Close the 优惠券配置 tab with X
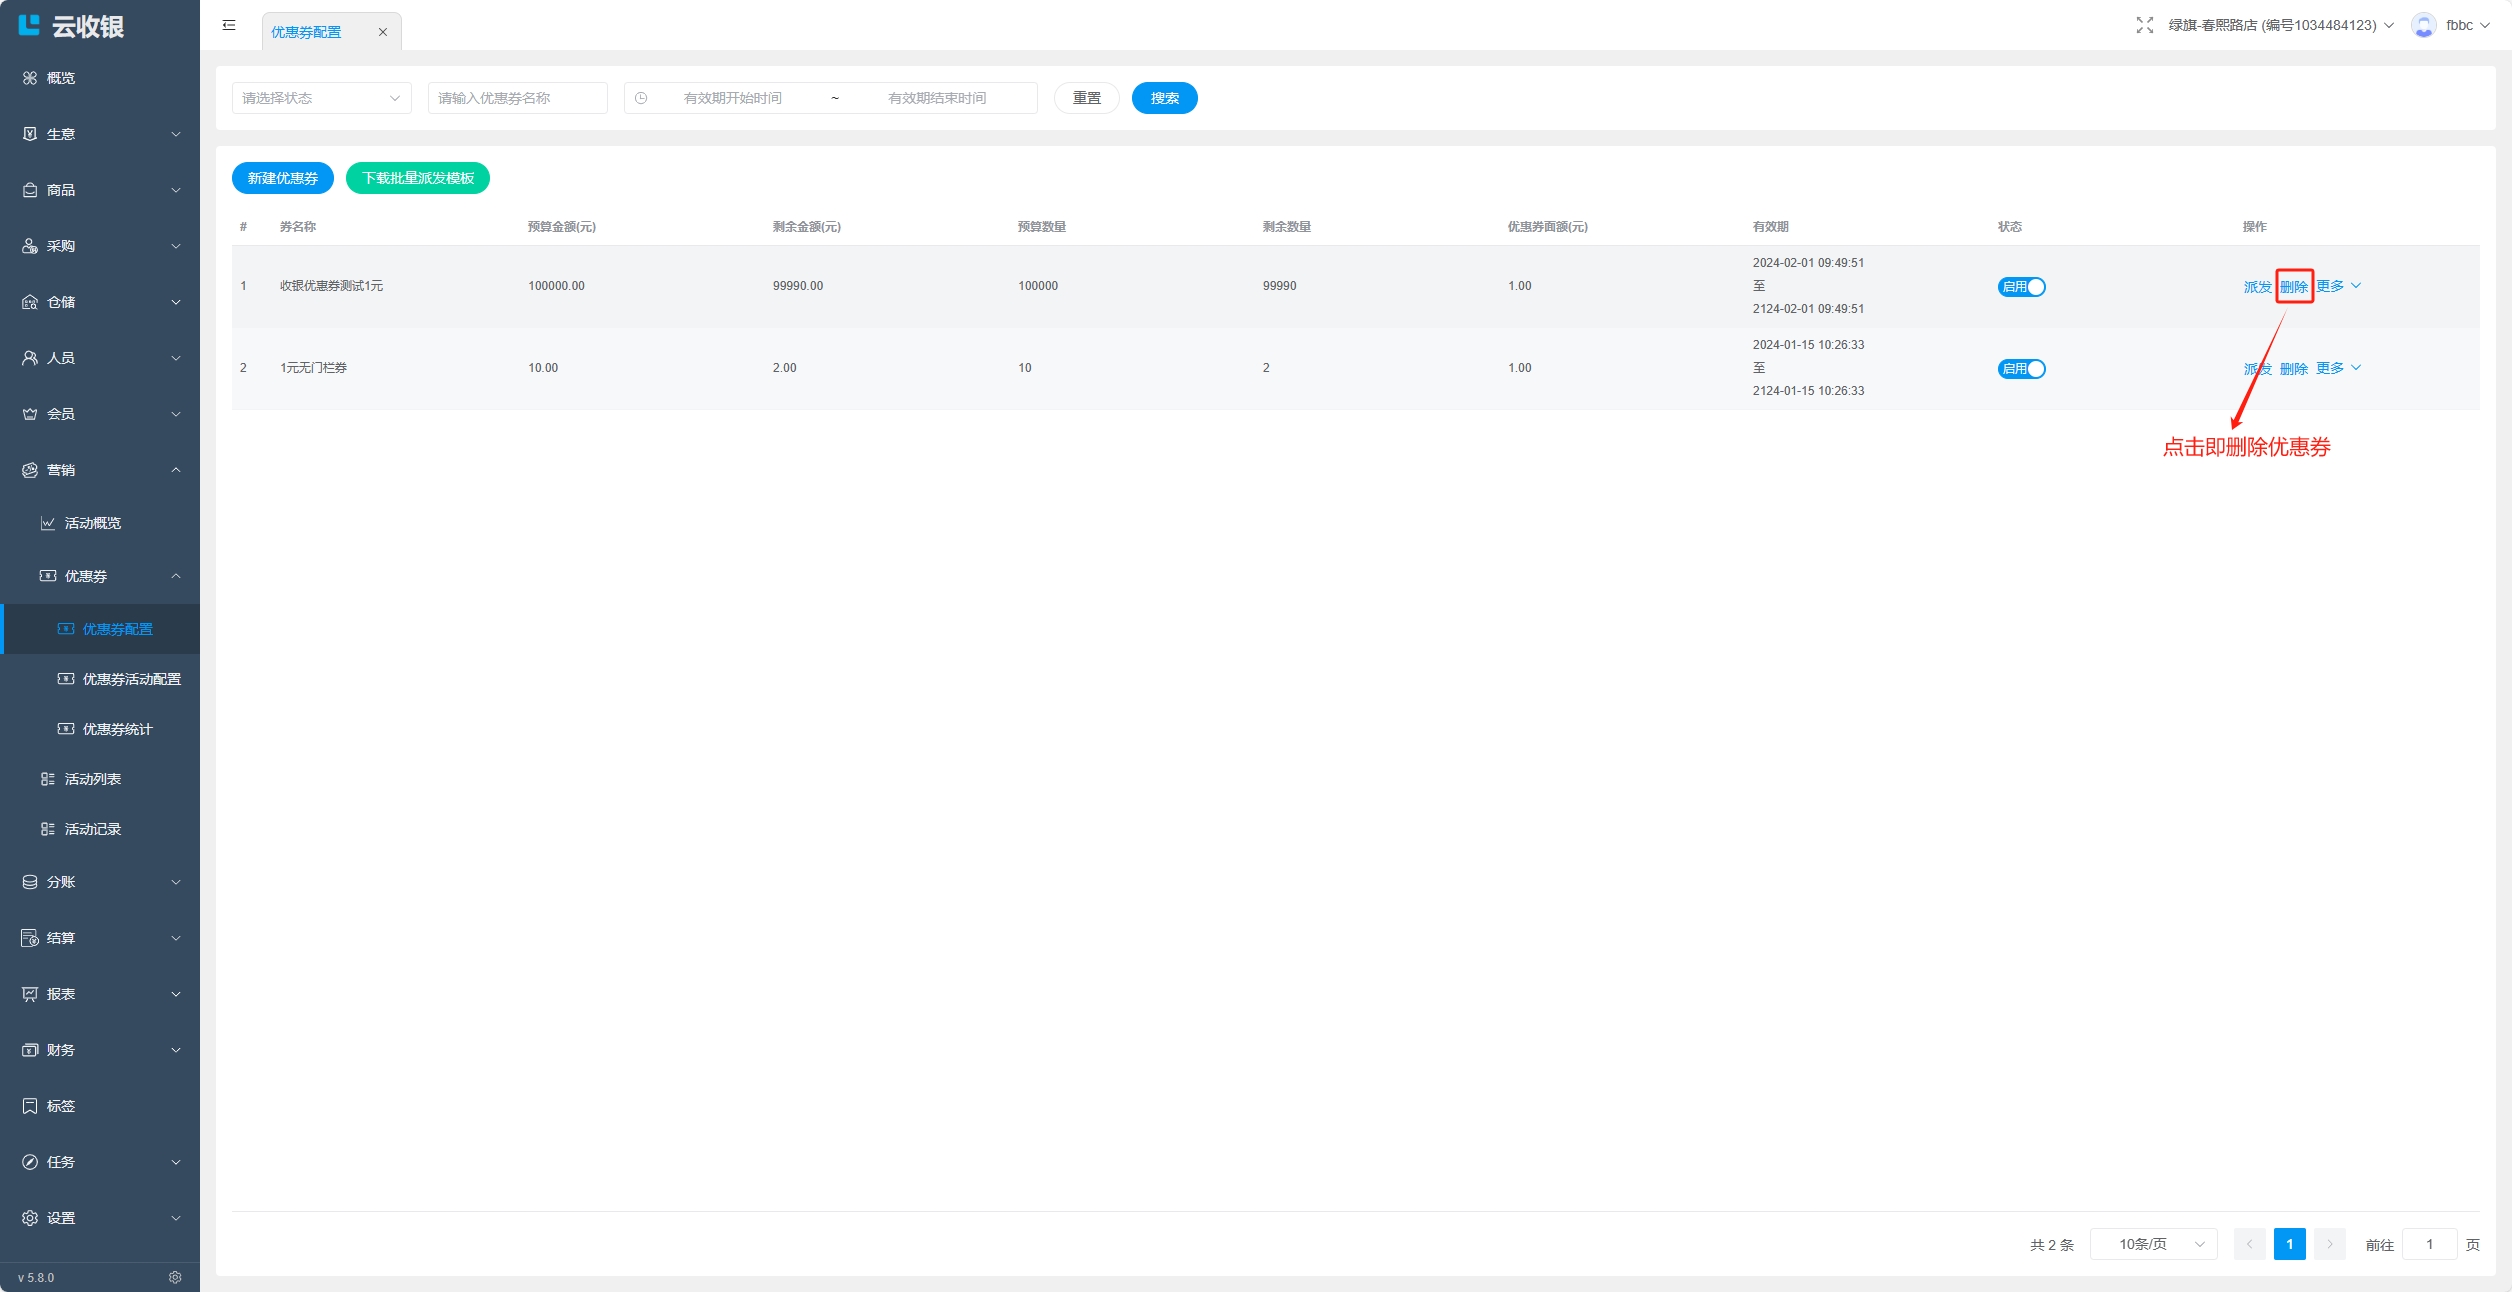This screenshot has height=1292, width=2512. 382,32
